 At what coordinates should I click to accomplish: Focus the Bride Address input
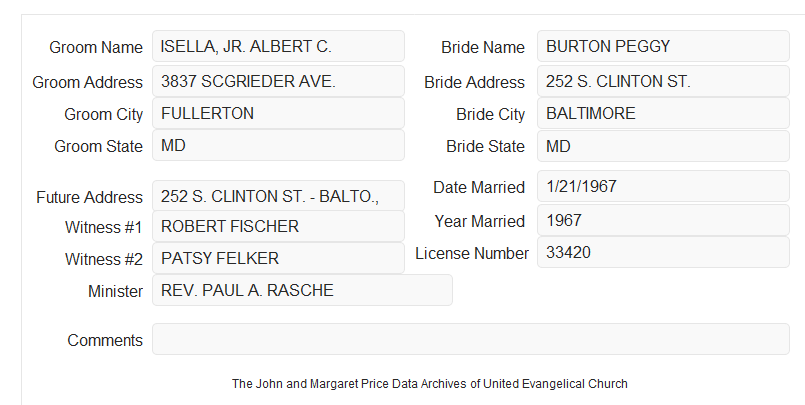pos(663,81)
